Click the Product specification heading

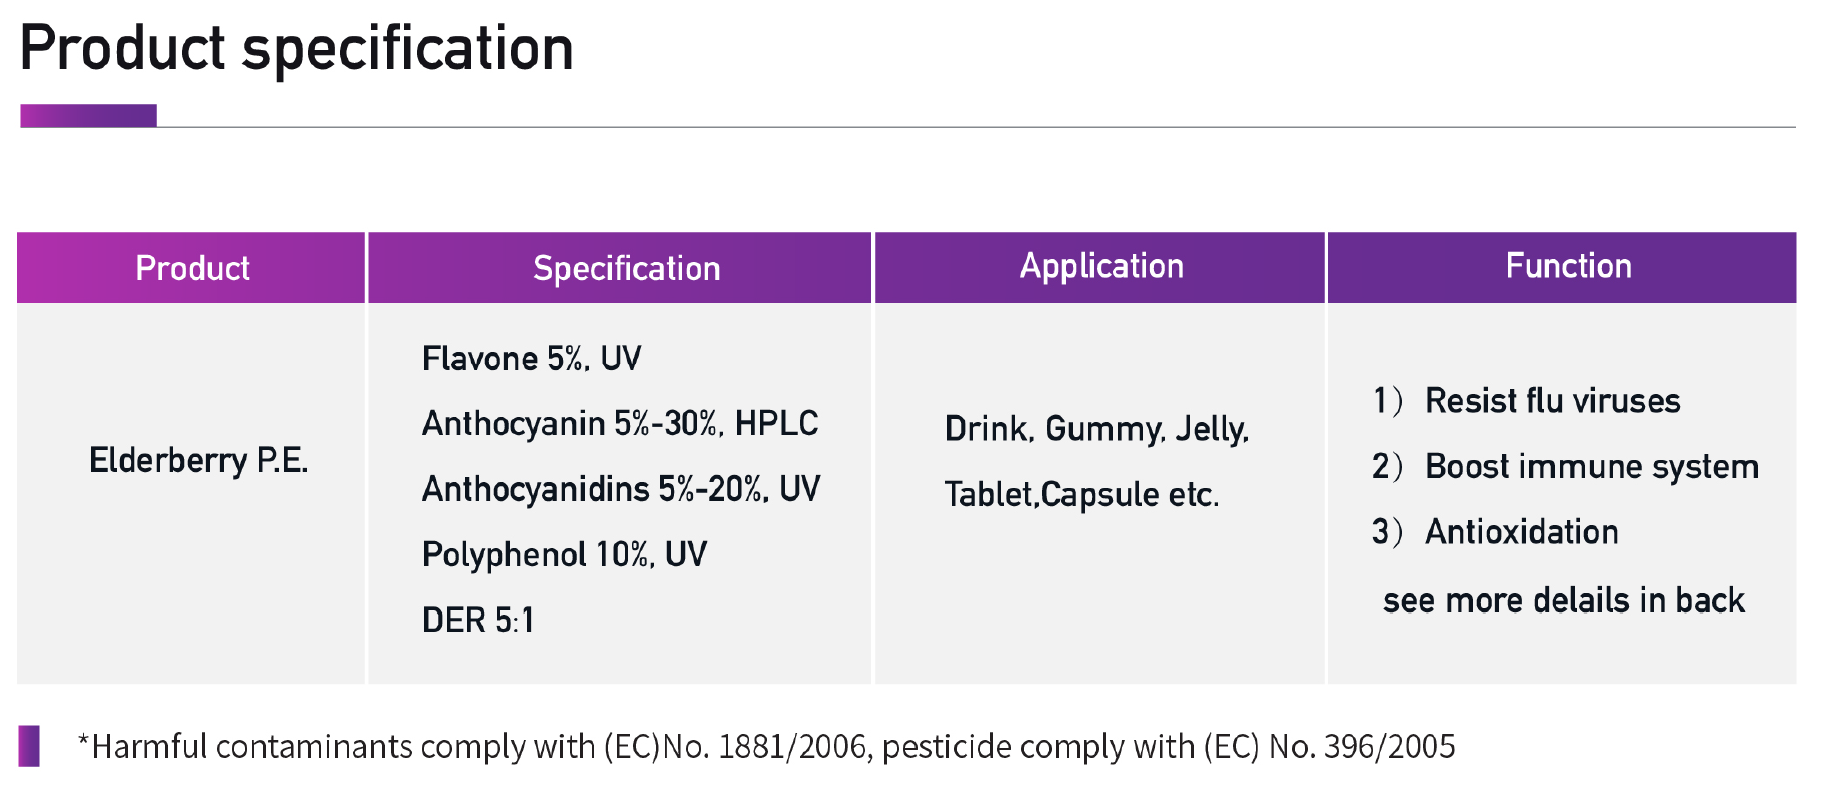coord(297,49)
